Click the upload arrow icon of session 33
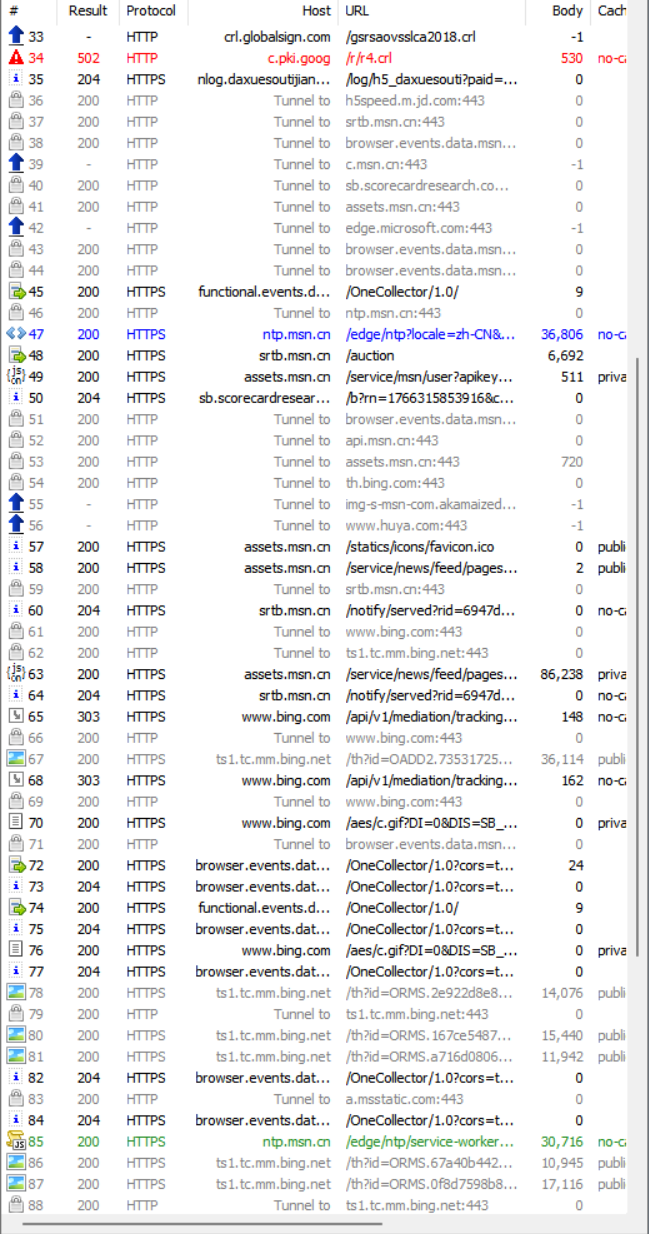649x1234 pixels. point(16,37)
